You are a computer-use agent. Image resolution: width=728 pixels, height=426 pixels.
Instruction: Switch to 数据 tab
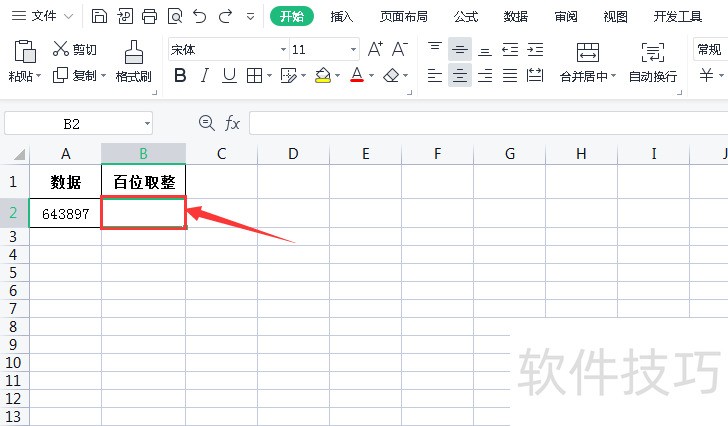[516, 17]
